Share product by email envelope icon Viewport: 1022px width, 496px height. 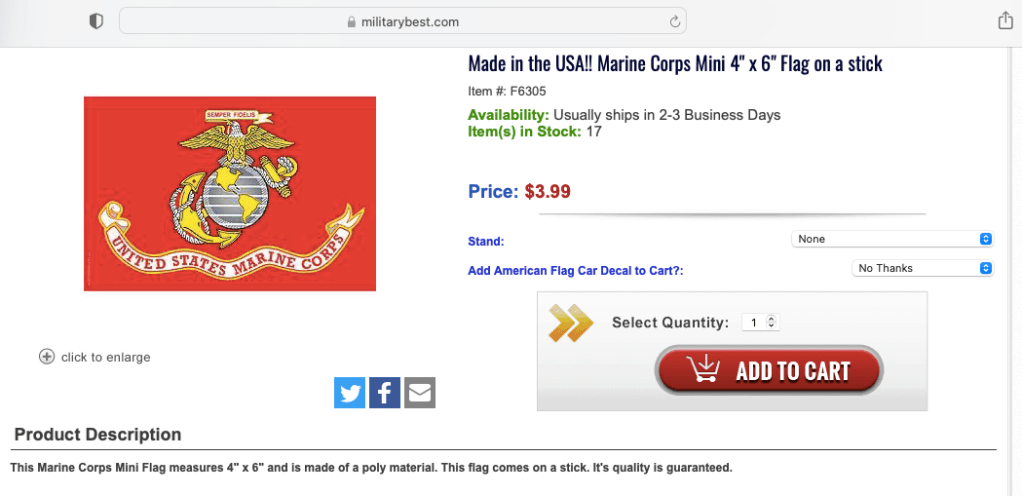420,393
